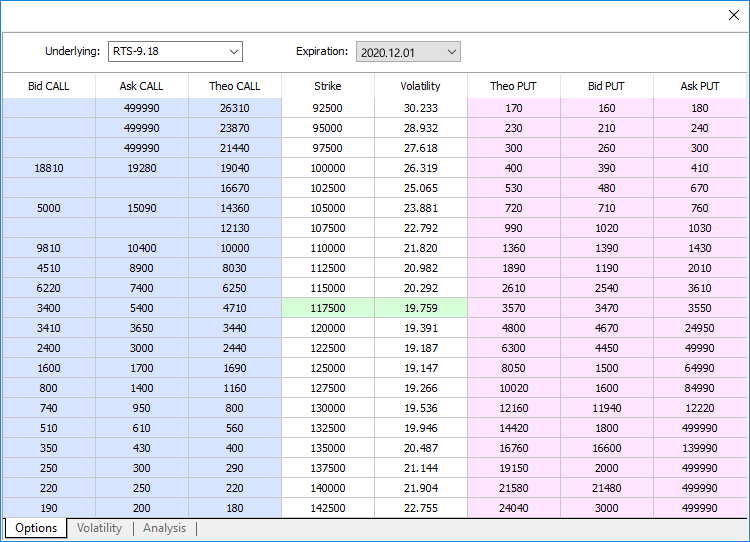Click Theo CALL value 290
This screenshot has width=750, height=542.
(x=234, y=468)
